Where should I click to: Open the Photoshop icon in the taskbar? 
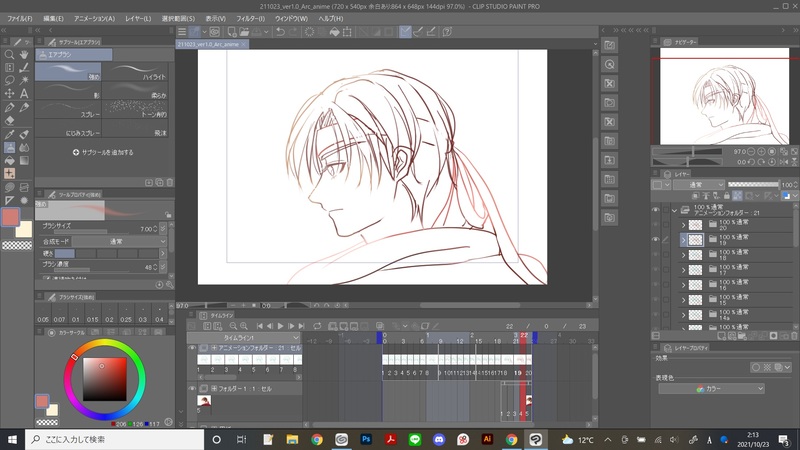(x=367, y=439)
